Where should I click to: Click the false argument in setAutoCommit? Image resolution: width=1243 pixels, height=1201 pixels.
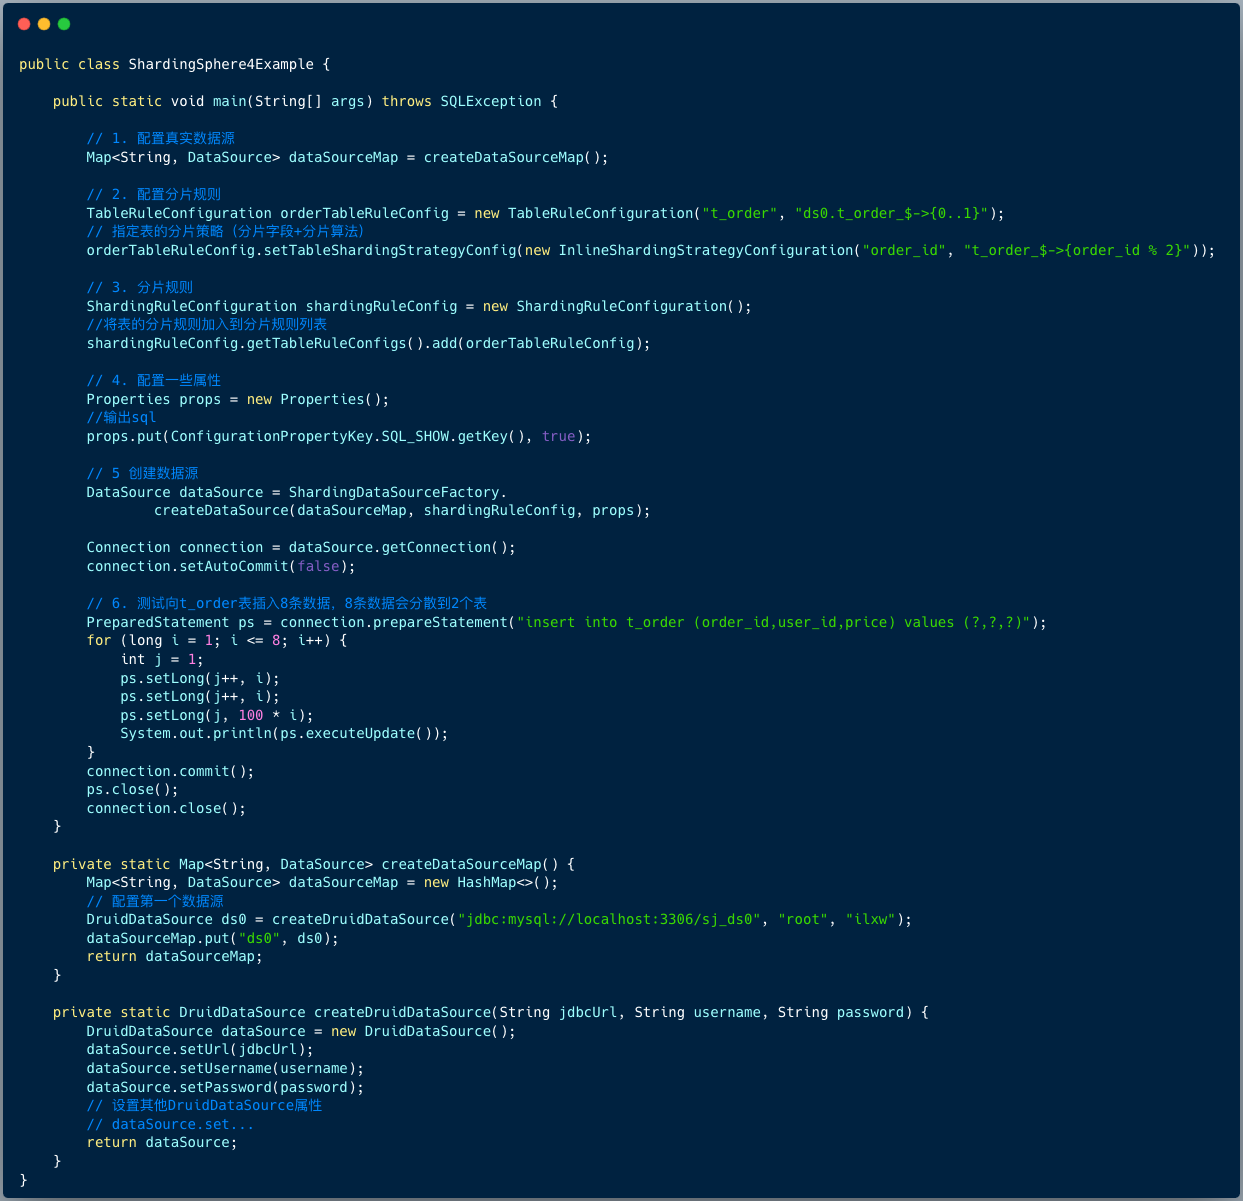click(318, 566)
